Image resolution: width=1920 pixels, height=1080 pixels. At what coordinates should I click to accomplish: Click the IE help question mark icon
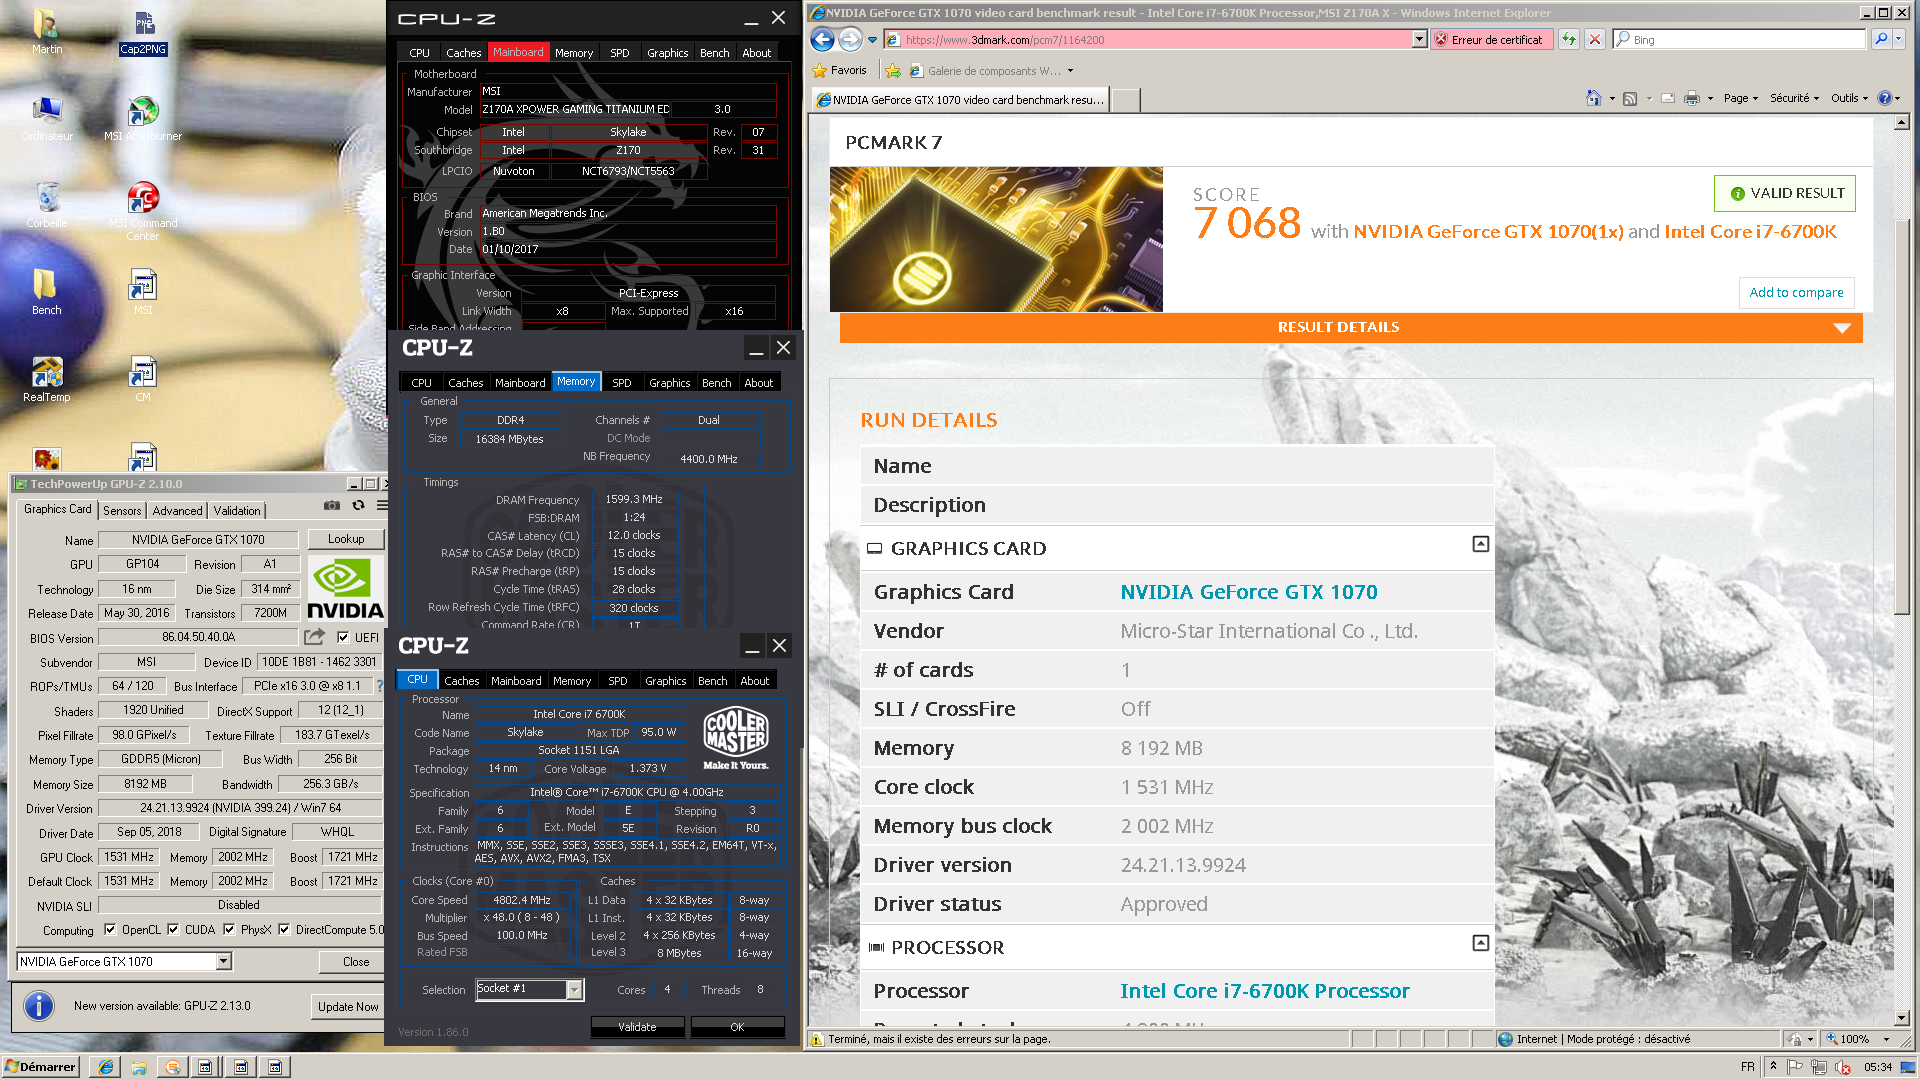pyautogui.click(x=1885, y=98)
